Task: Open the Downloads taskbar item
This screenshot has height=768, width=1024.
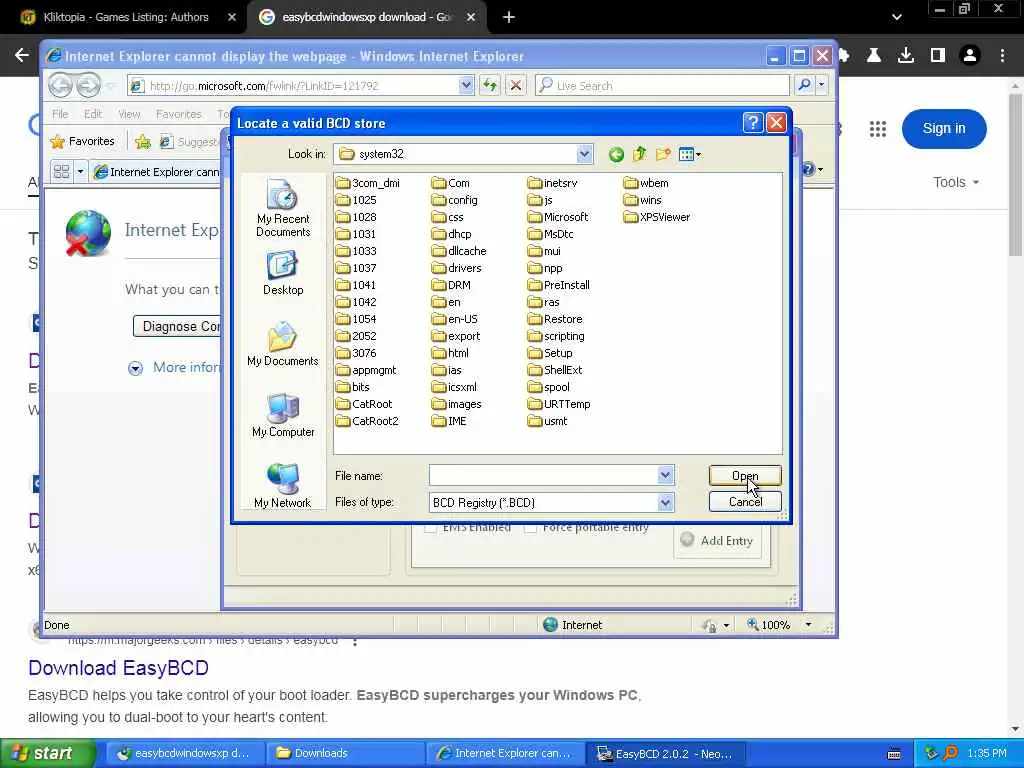Action: coord(345,754)
